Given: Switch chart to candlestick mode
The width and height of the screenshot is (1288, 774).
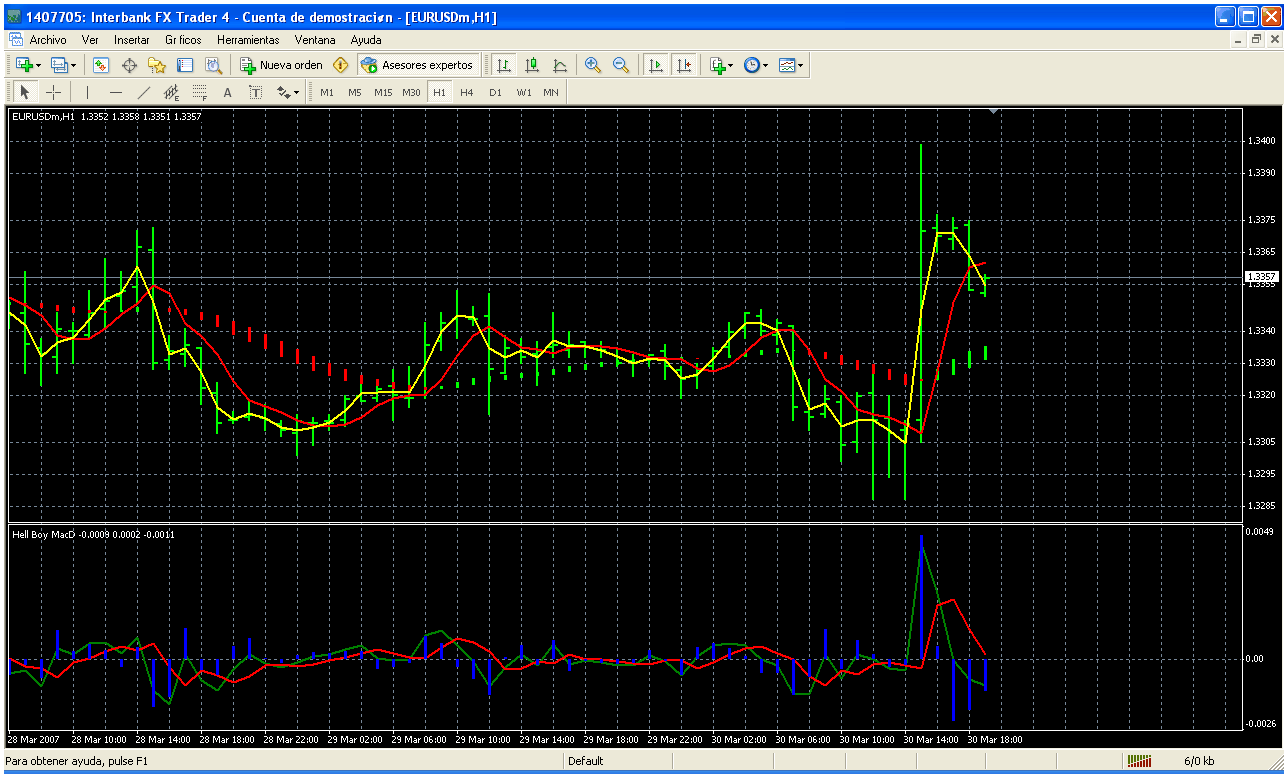Looking at the screenshot, I should (x=532, y=65).
